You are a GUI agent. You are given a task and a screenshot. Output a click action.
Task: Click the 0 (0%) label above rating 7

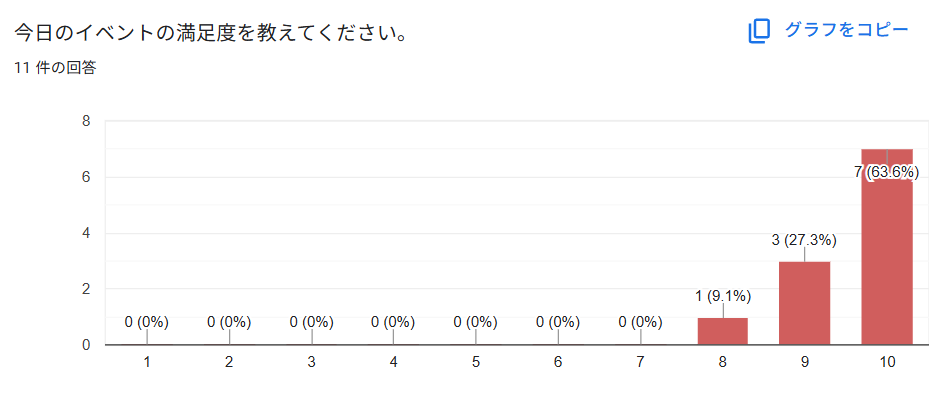pyautogui.click(x=640, y=322)
